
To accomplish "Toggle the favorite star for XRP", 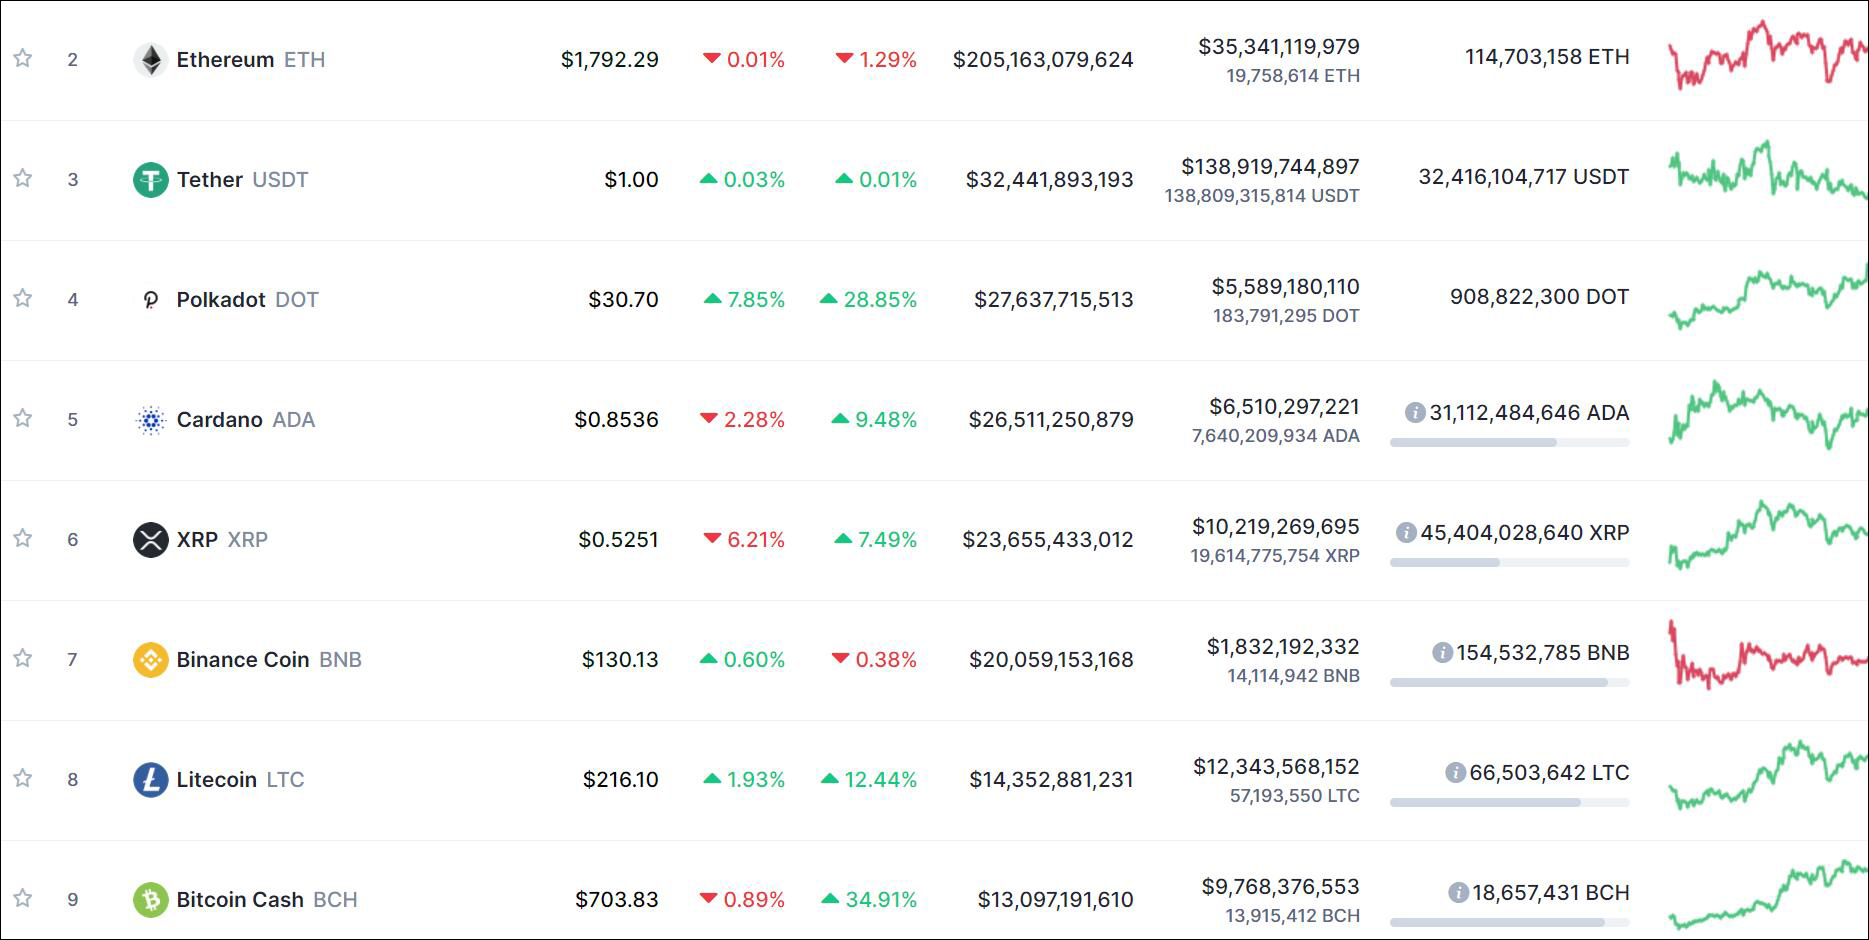I will click(23, 538).
